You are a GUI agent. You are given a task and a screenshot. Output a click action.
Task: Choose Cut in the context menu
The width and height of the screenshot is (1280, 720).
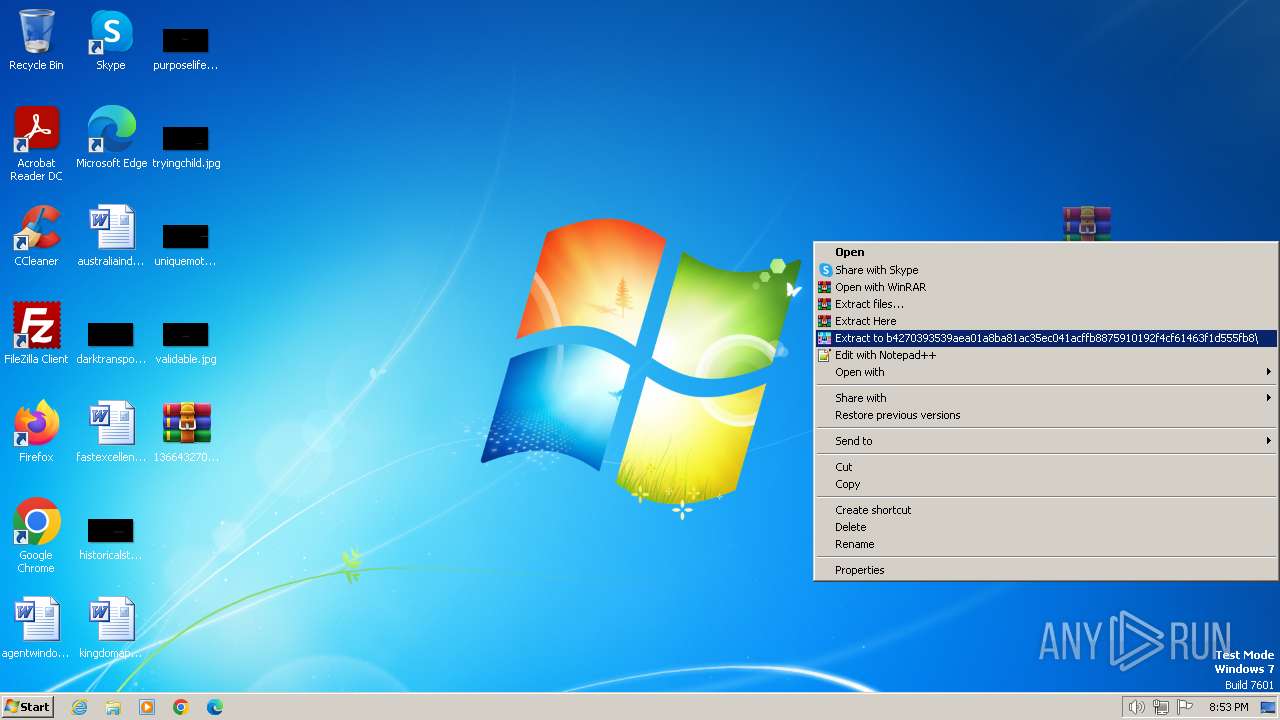coord(1046,467)
